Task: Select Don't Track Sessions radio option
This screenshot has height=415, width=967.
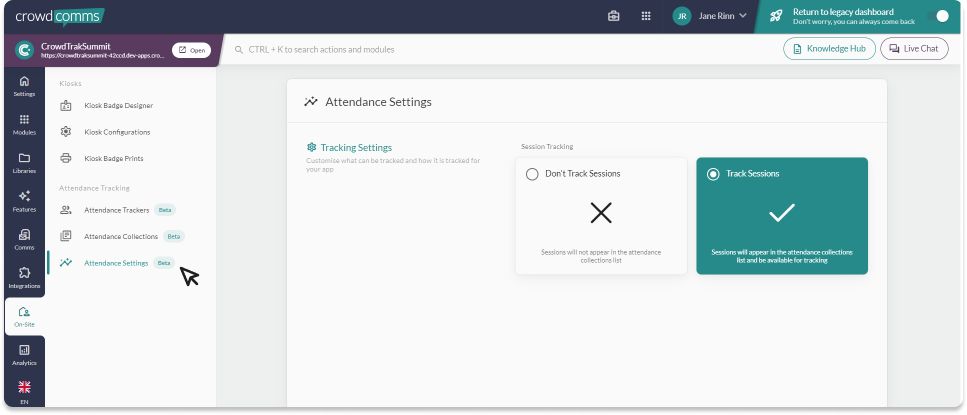Action: tap(532, 174)
